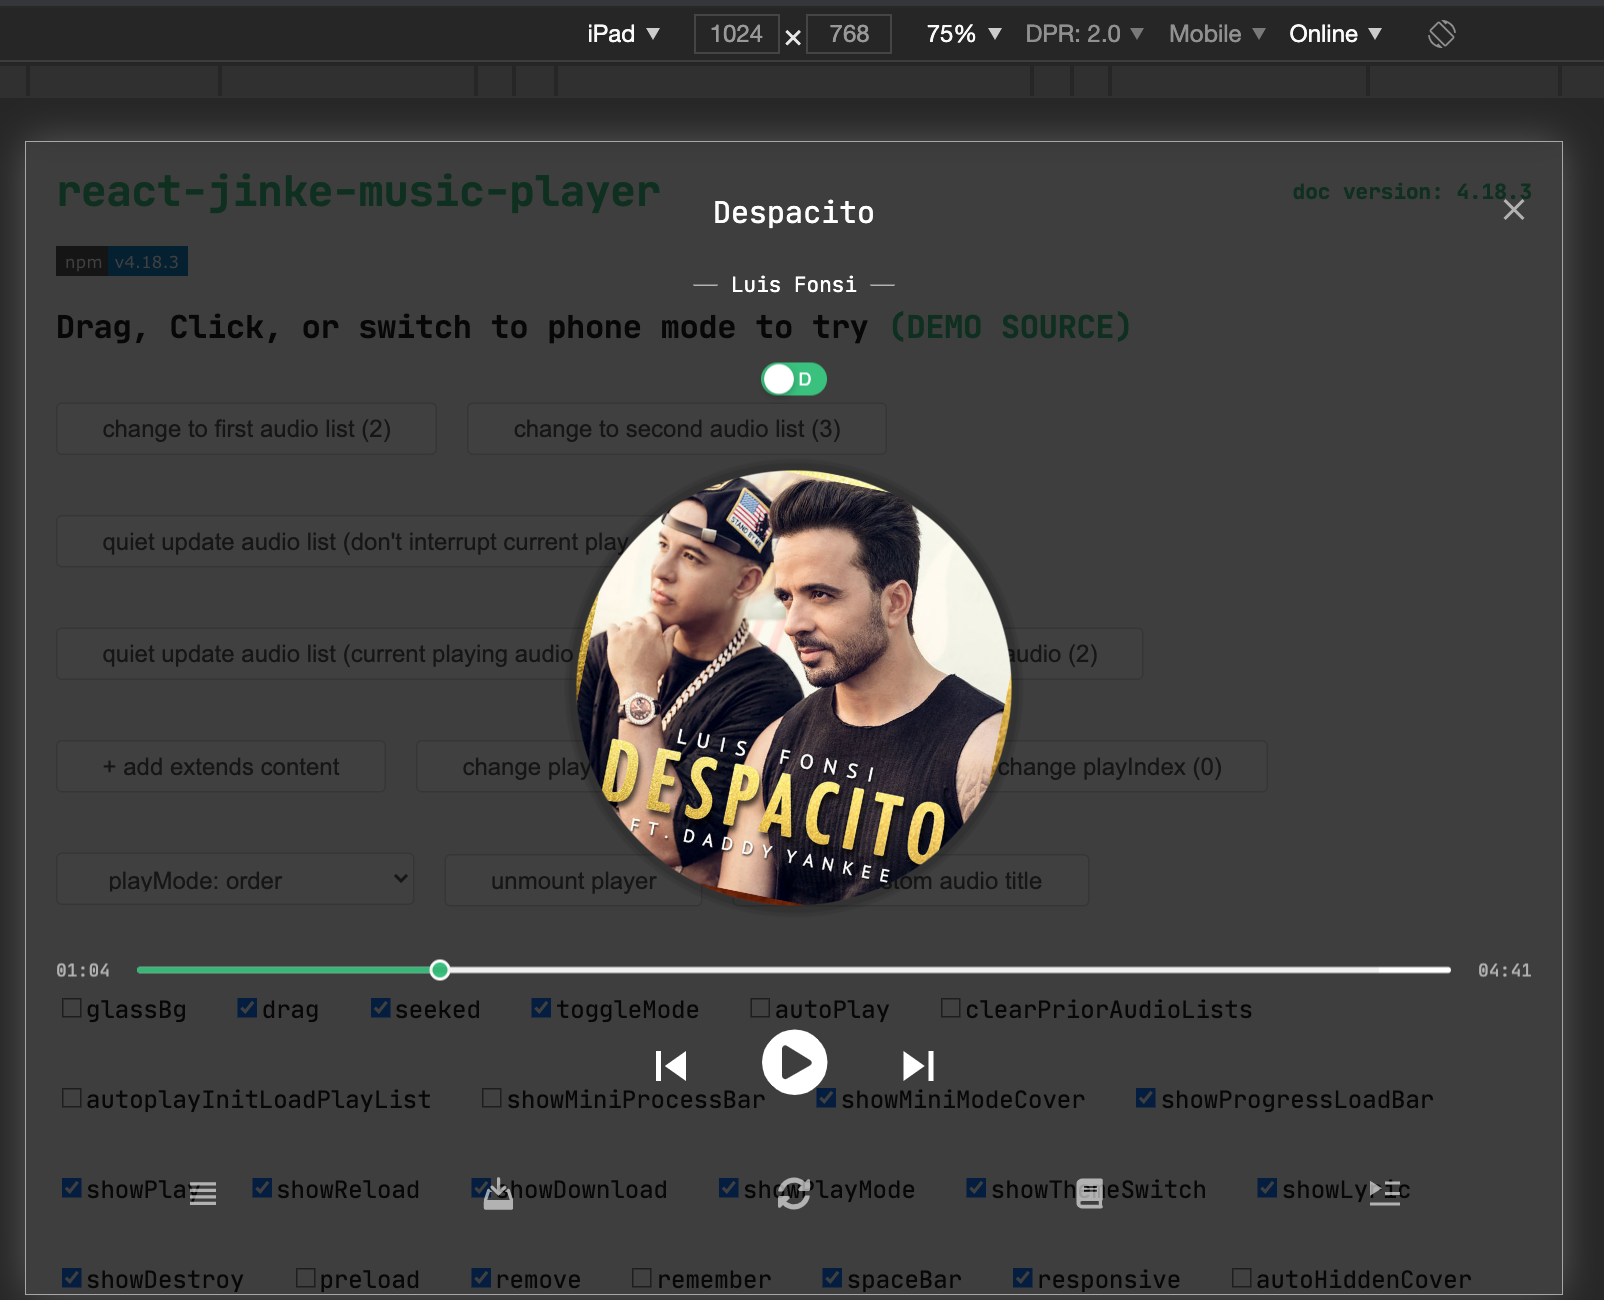Click the react-jinke-music-player heading
1604x1300 pixels.
[x=358, y=191]
